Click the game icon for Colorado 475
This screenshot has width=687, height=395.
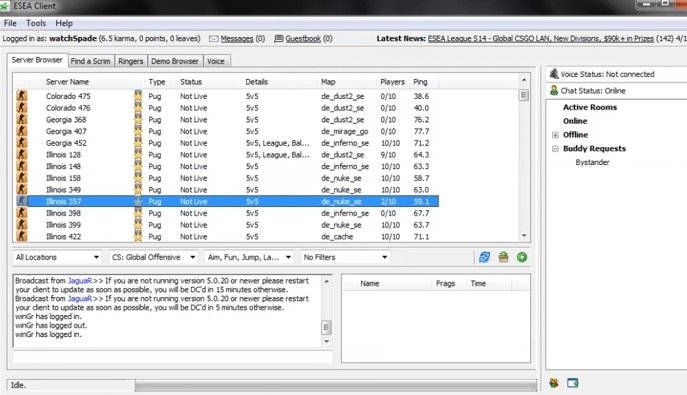pyautogui.click(x=21, y=95)
